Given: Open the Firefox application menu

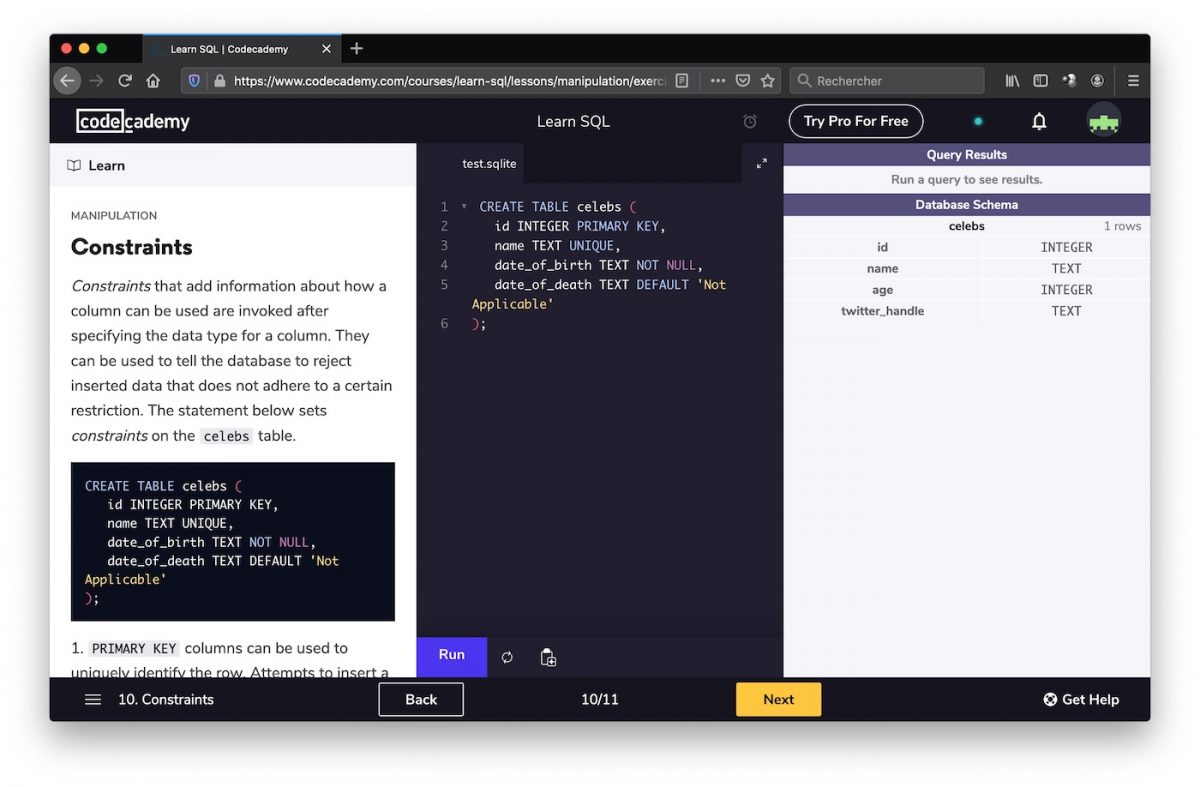Looking at the screenshot, I should coord(1133,80).
